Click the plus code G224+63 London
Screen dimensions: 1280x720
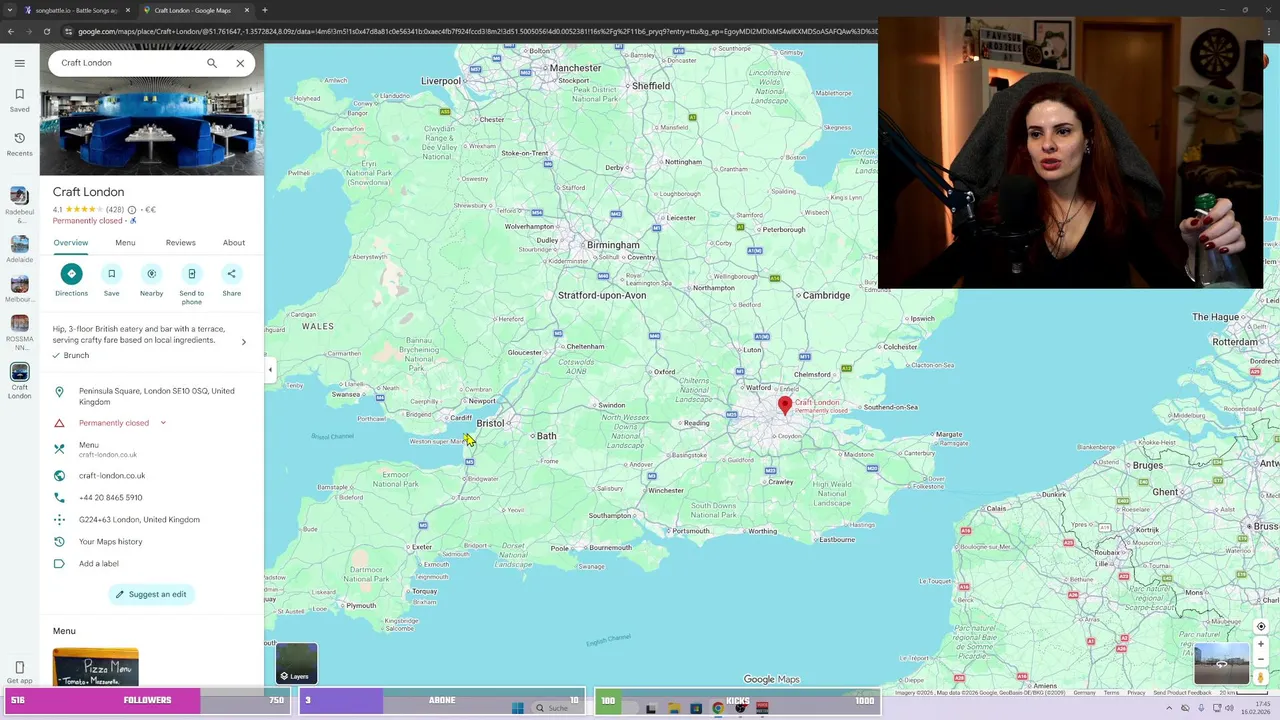point(139,520)
